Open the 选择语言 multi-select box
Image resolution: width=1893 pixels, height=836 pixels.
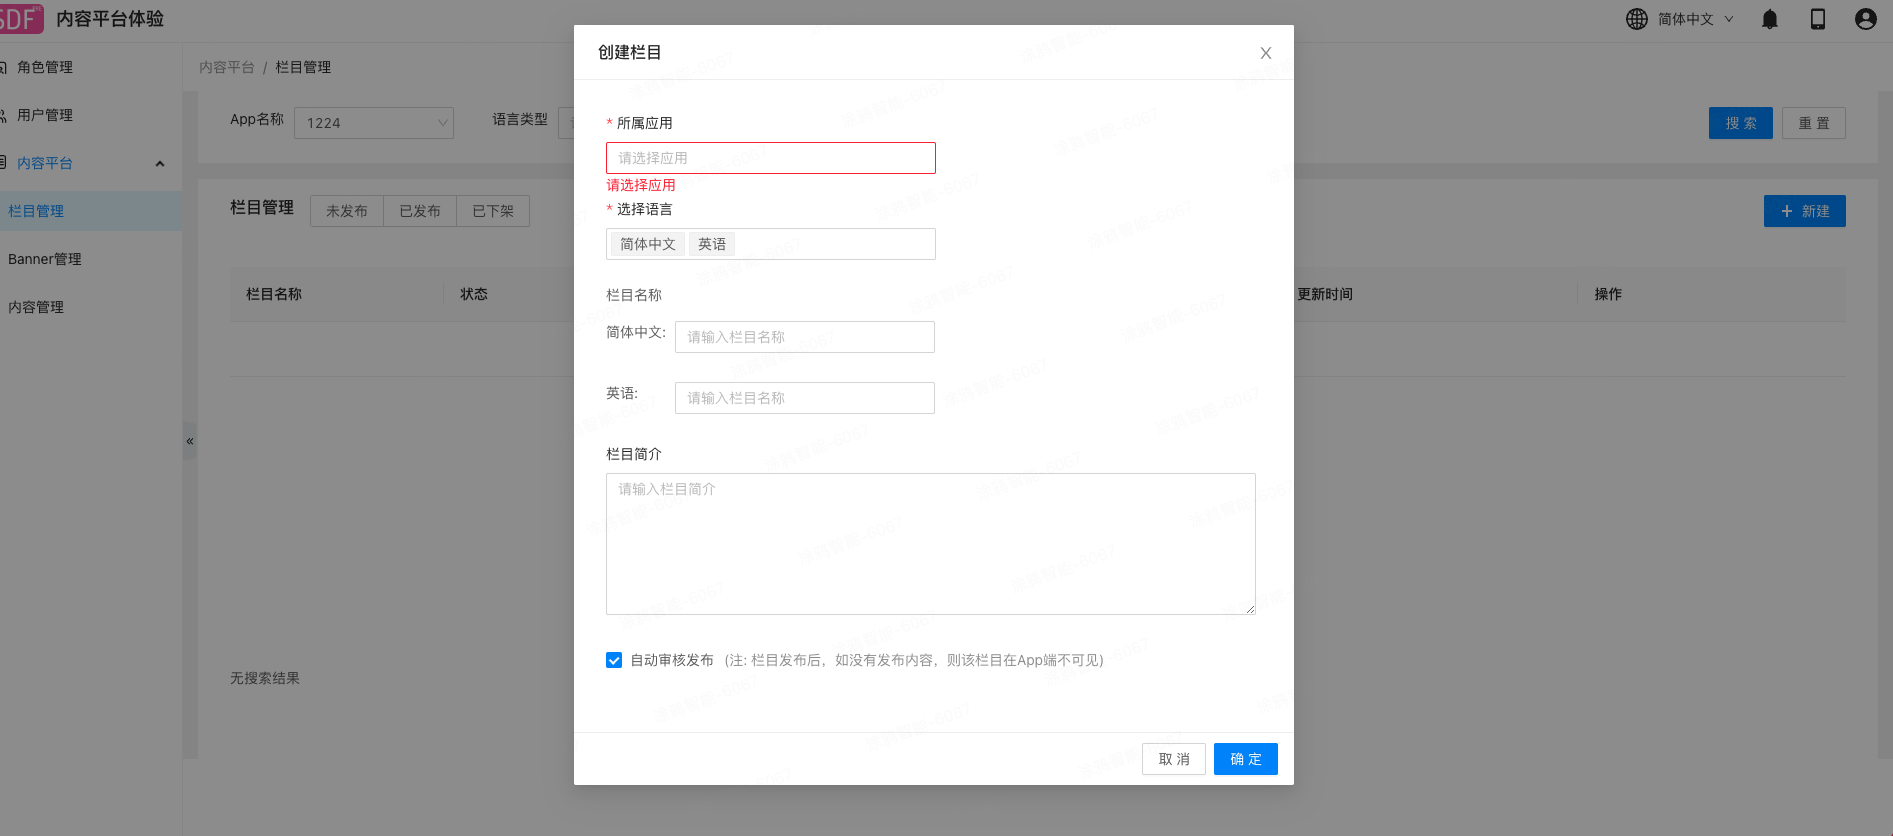tap(771, 244)
